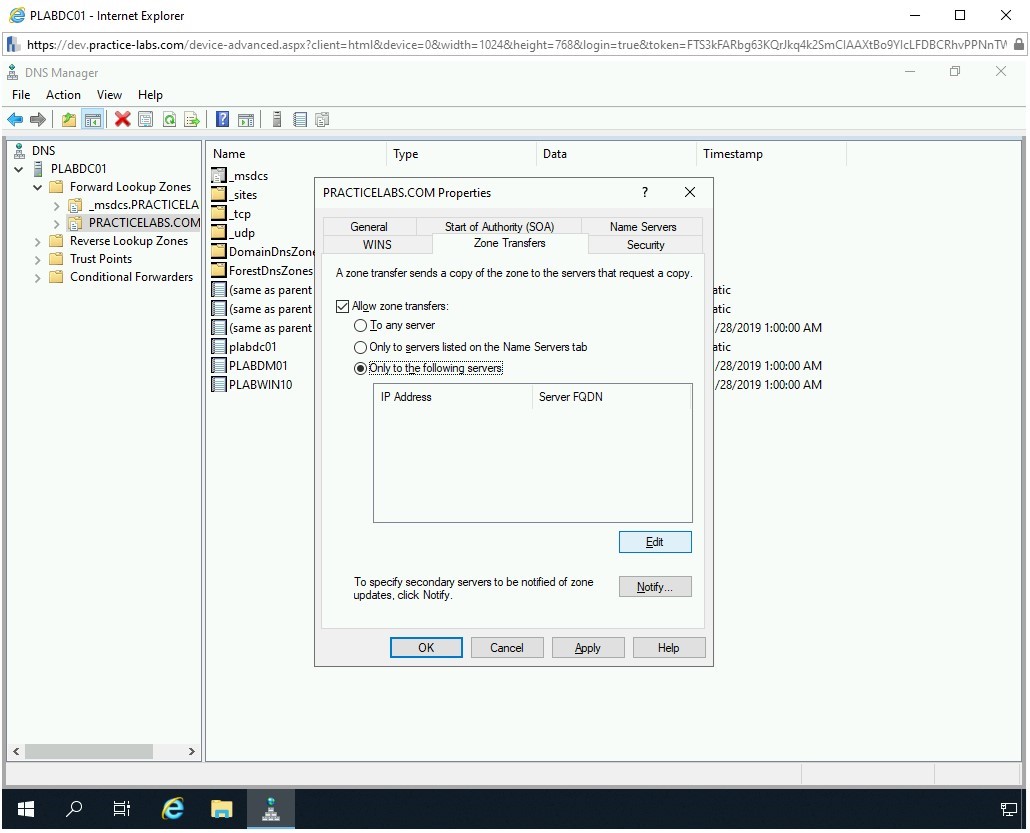
Task: Collapse the Forward Lookup Zones node
Action: (x=38, y=187)
